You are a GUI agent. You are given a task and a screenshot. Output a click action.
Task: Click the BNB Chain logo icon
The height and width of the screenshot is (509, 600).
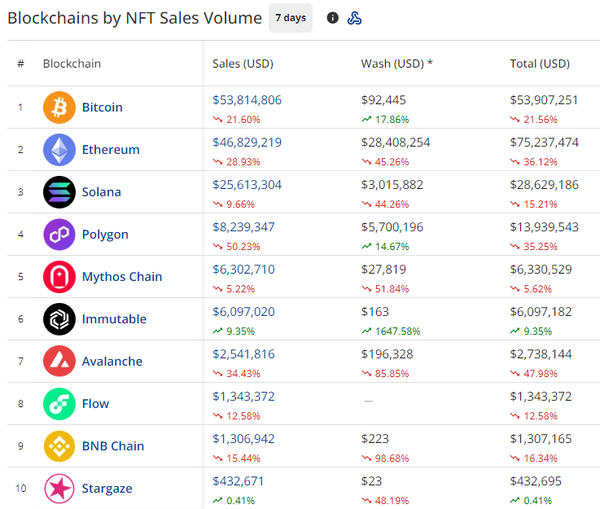[59, 446]
